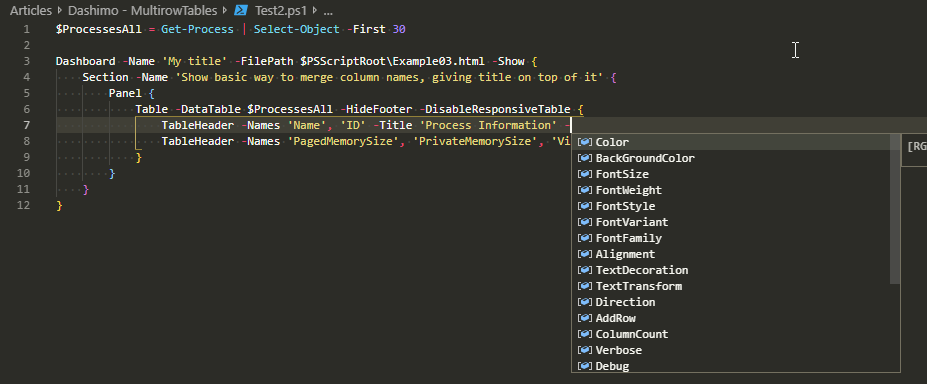Click the $ProcessesAll variable on line 1
This screenshot has width=927, height=384.
99,29
